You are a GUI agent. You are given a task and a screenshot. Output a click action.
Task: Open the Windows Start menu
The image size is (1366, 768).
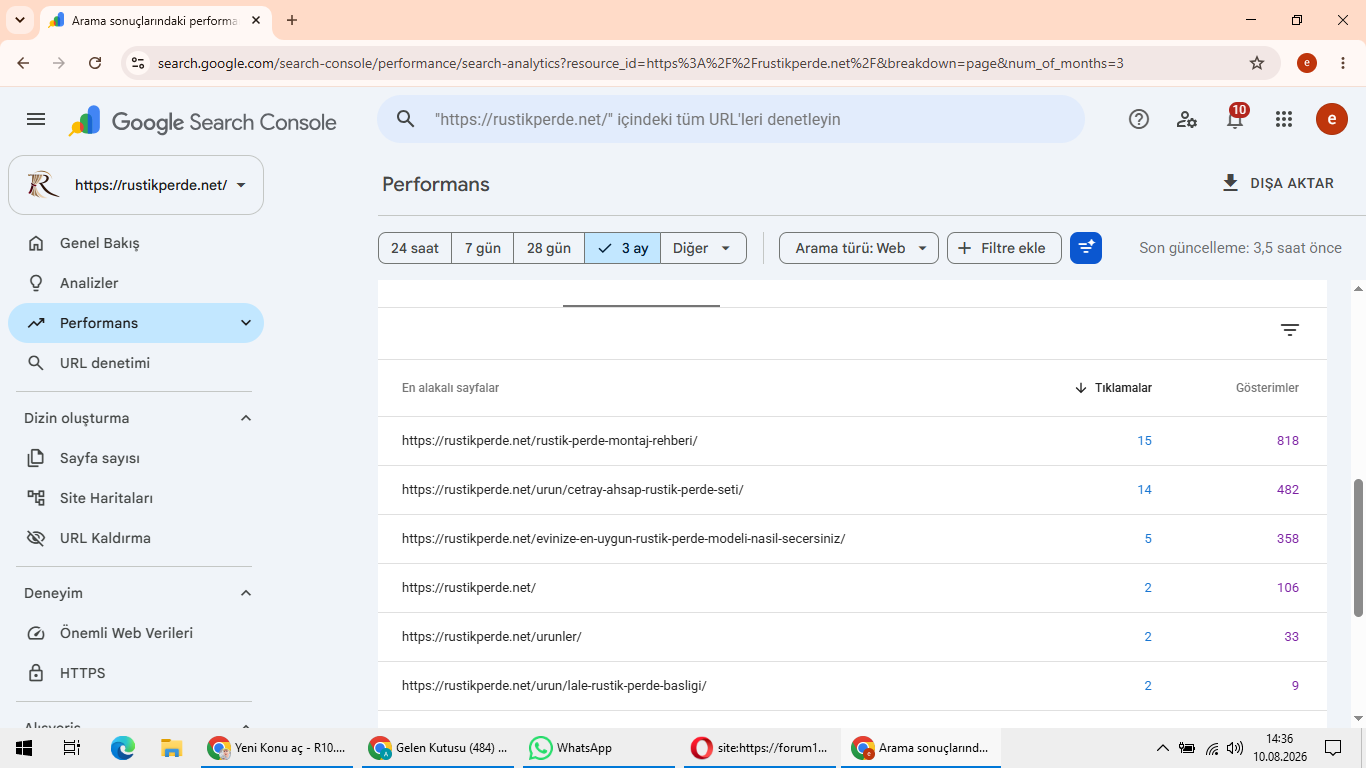pos(24,748)
